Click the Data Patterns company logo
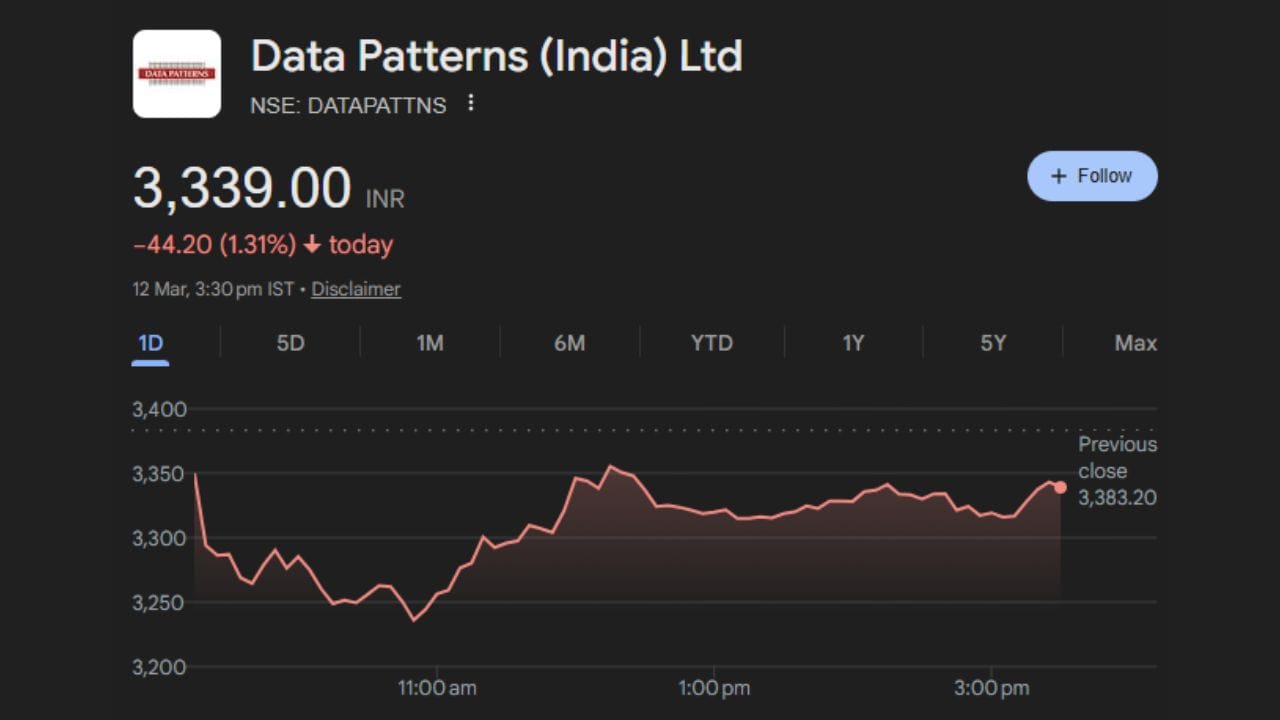The image size is (1280, 720). point(177,74)
